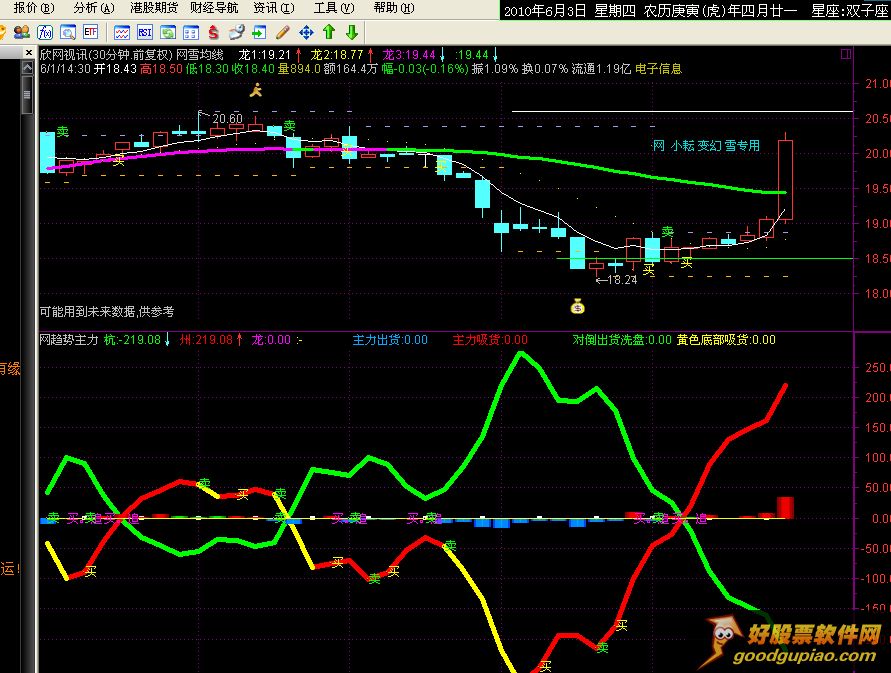Click the blue four-way move arrows icon
Screen dimensions: 891x673
pos(306,32)
